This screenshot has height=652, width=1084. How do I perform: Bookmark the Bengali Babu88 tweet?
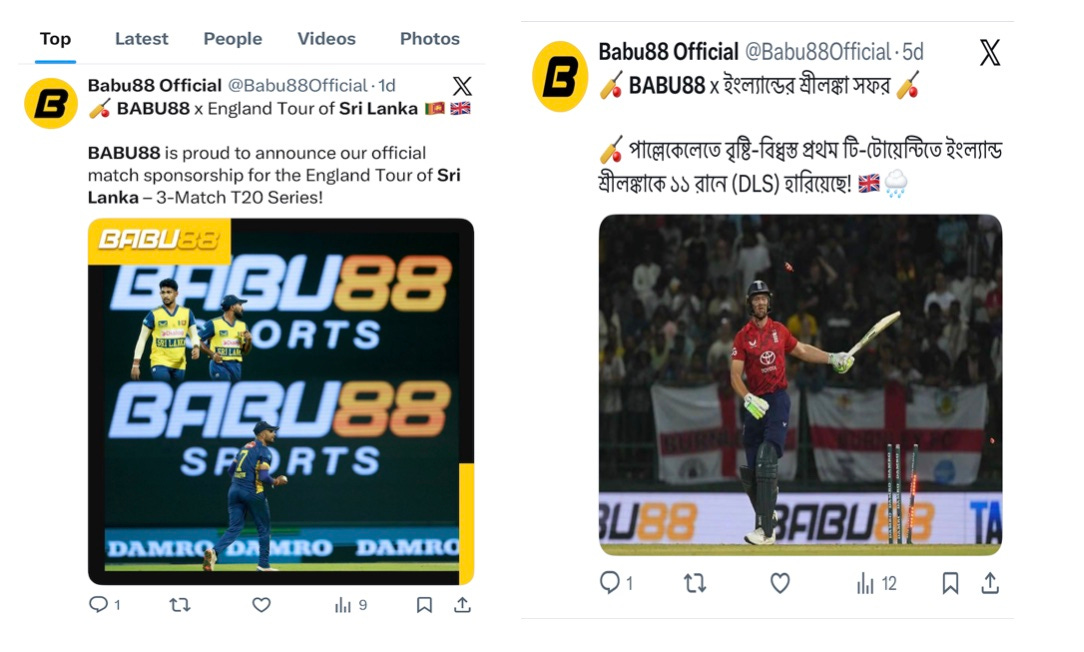pyautogui.click(x=951, y=584)
